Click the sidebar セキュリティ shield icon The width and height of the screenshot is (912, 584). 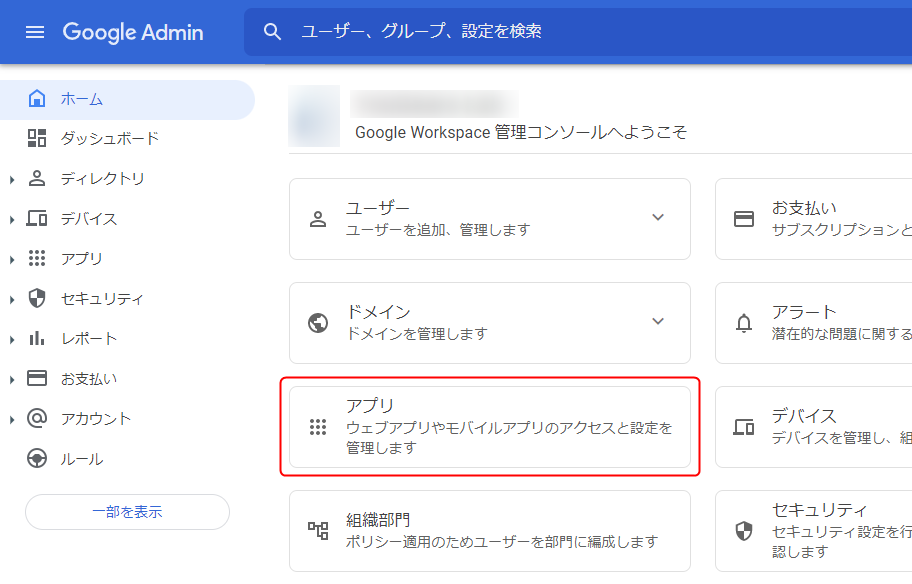37,298
